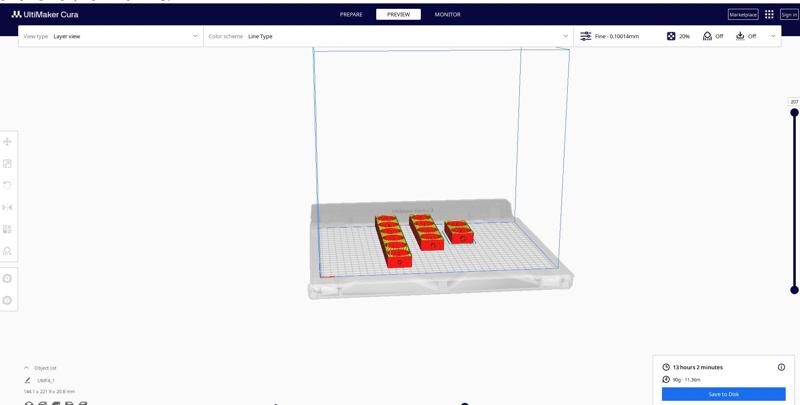Click the smallest red model on the right
The image size is (800, 405).
[x=459, y=232]
